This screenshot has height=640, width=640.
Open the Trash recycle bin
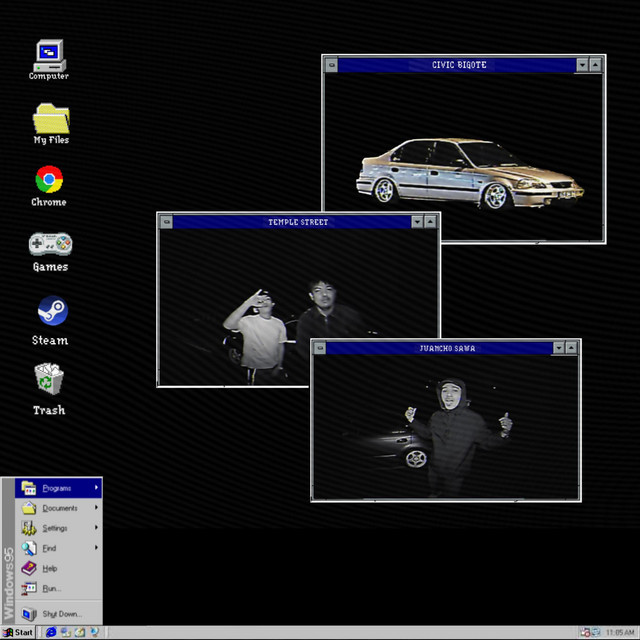point(49,381)
